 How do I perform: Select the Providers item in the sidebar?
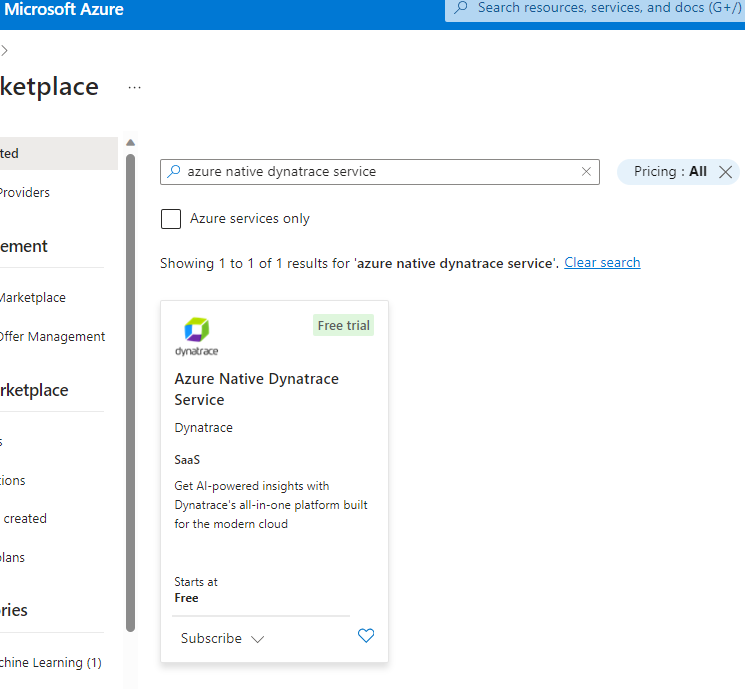click(x=25, y=192)
